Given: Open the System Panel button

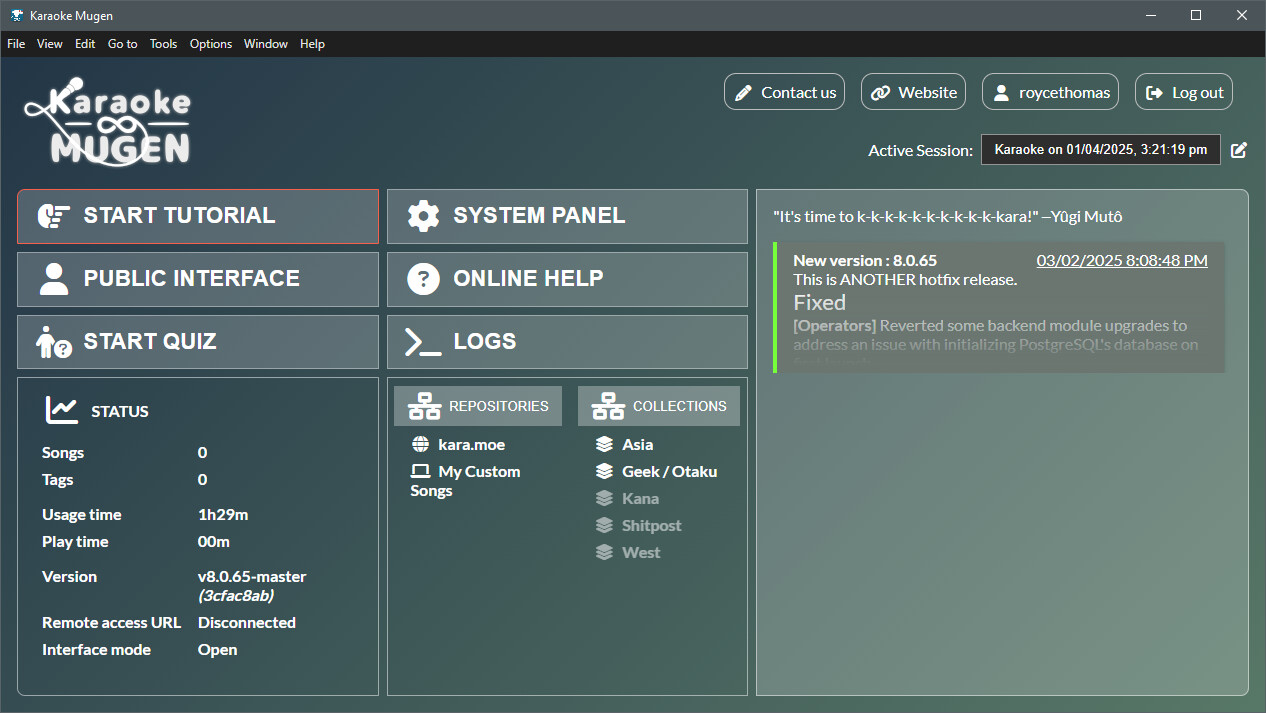Looking at the screenshot, I should point(567,216).
